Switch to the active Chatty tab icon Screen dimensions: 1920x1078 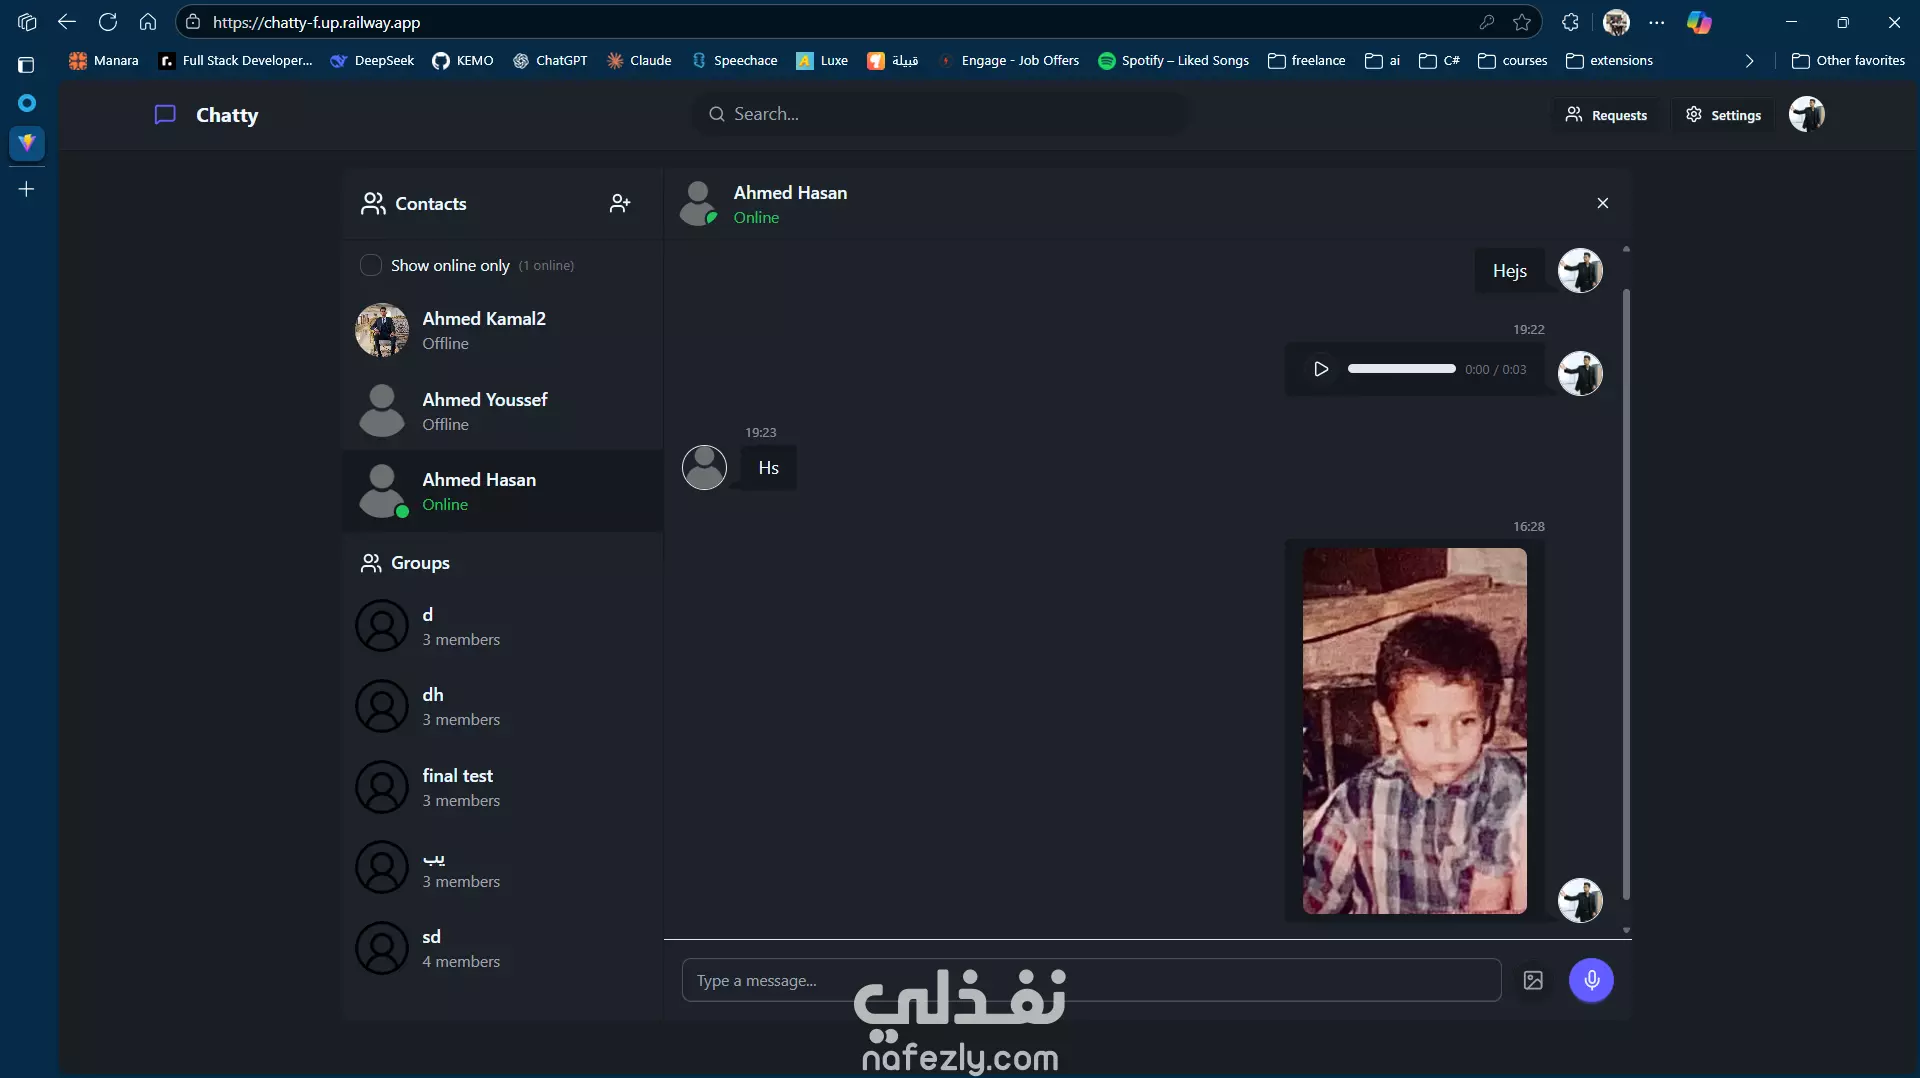click(27, 142)
